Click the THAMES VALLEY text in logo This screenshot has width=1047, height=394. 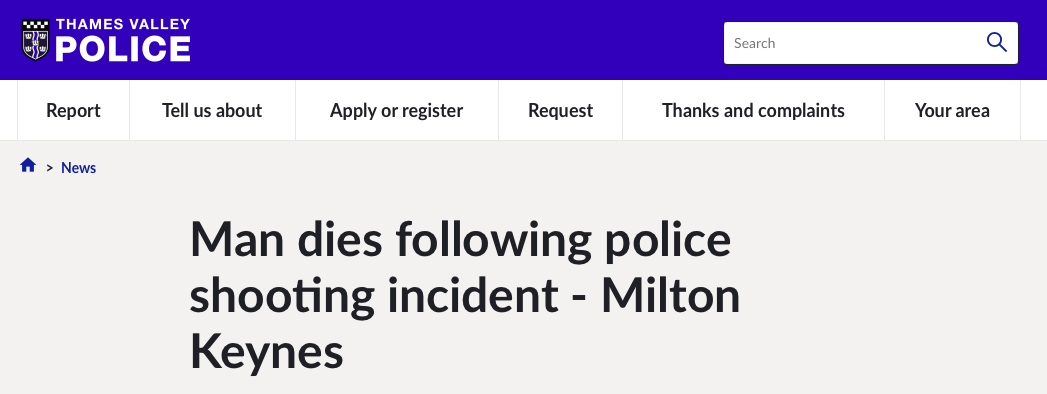123,25
